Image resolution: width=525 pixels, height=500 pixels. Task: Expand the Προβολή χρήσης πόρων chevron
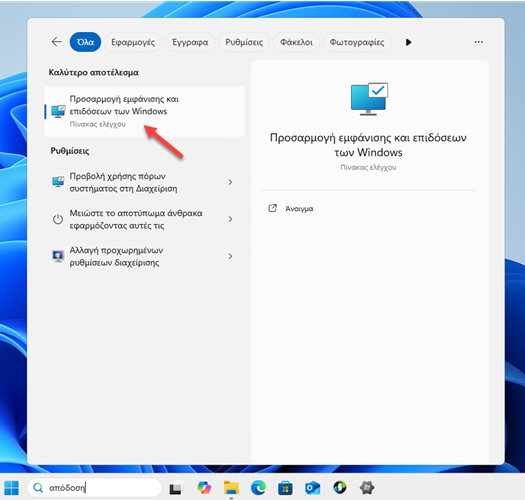coord(230,182)
